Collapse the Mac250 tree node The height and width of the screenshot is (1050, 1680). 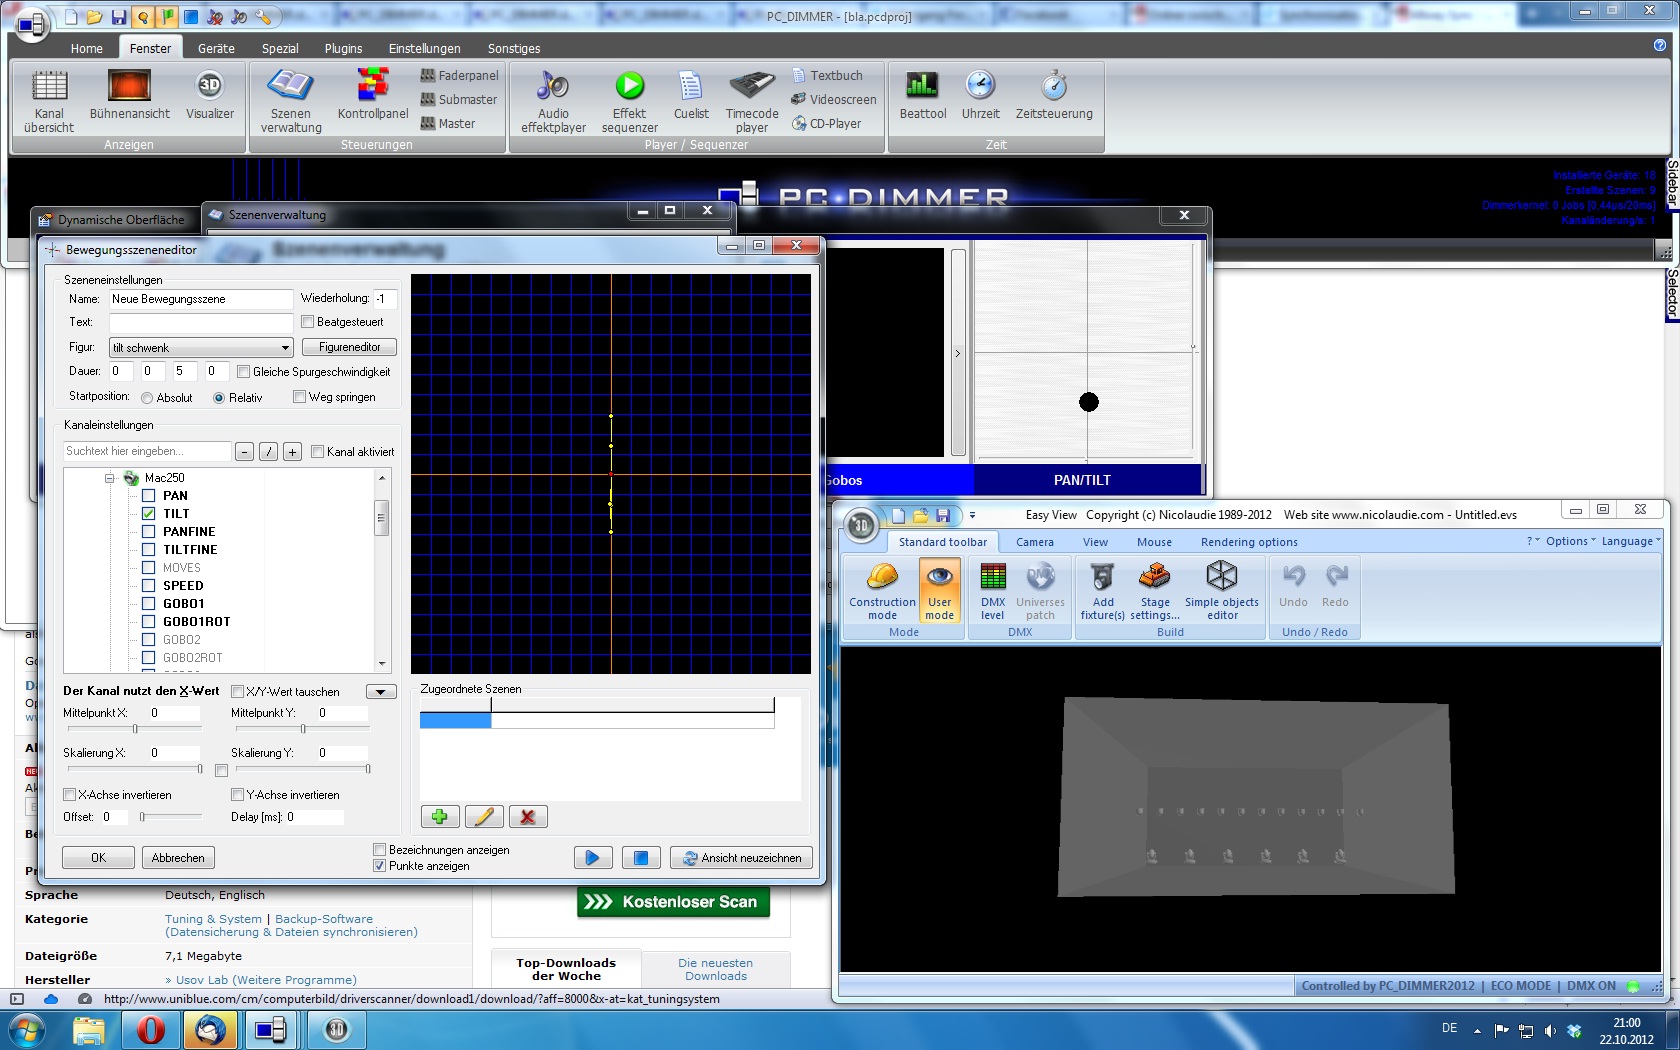(110, 478)
